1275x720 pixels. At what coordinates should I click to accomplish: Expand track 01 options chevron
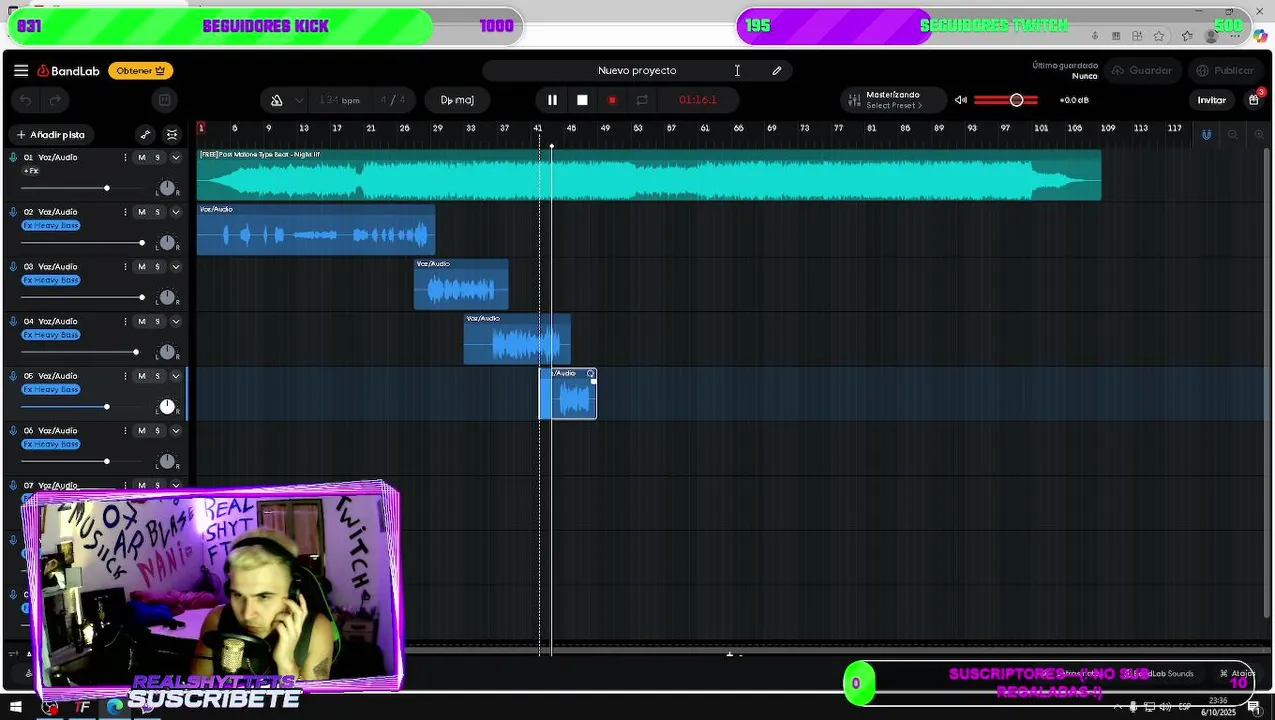(176, 157)
